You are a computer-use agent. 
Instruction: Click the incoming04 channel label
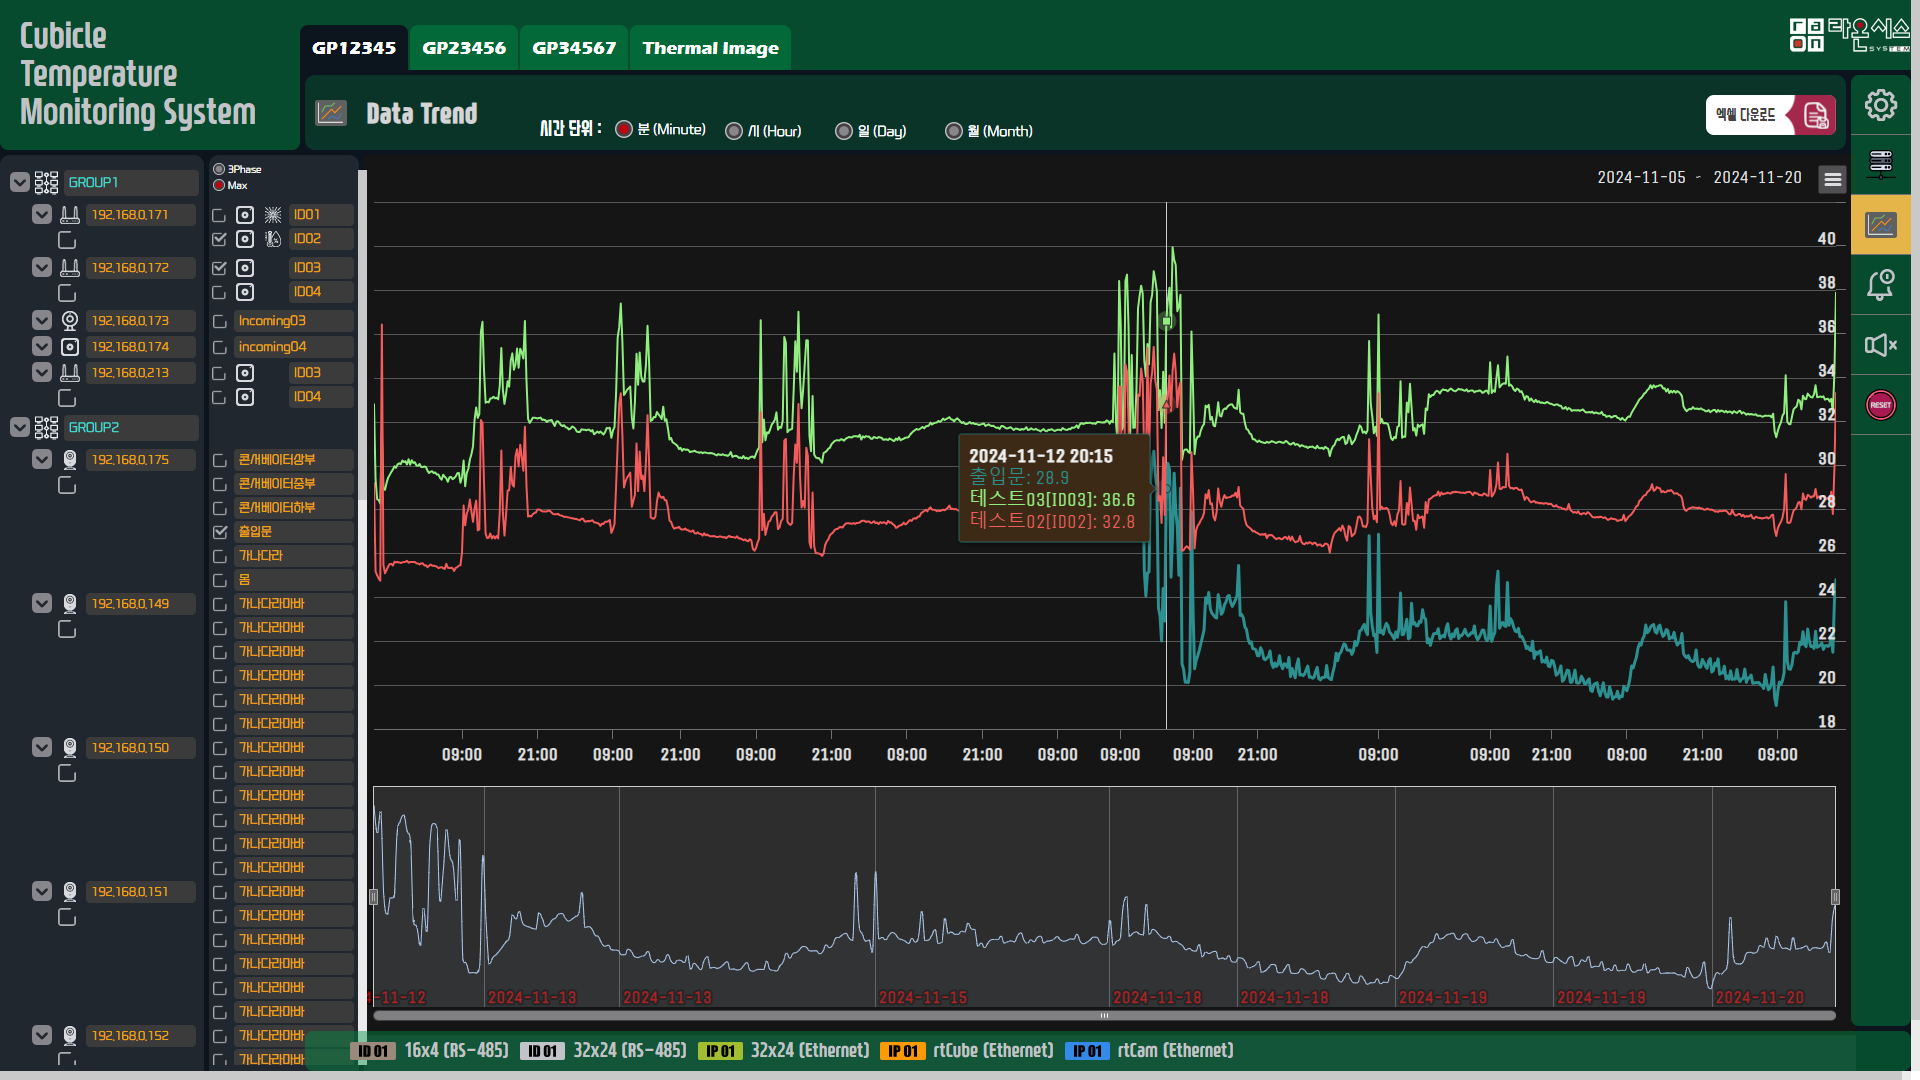(x=294, y=347)
